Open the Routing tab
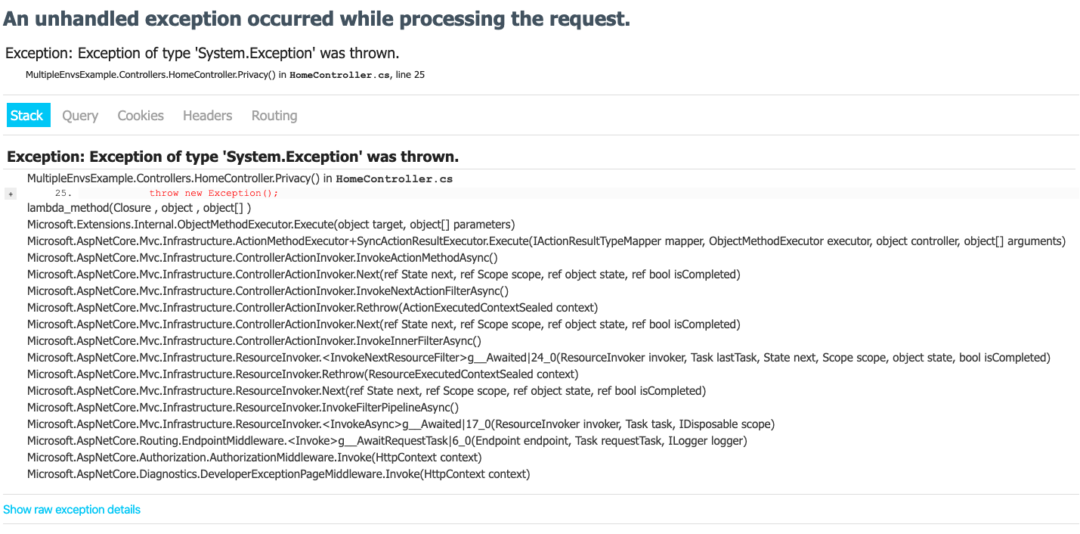The height and width of the screenshot is (534, 1080). pos(274,115)
